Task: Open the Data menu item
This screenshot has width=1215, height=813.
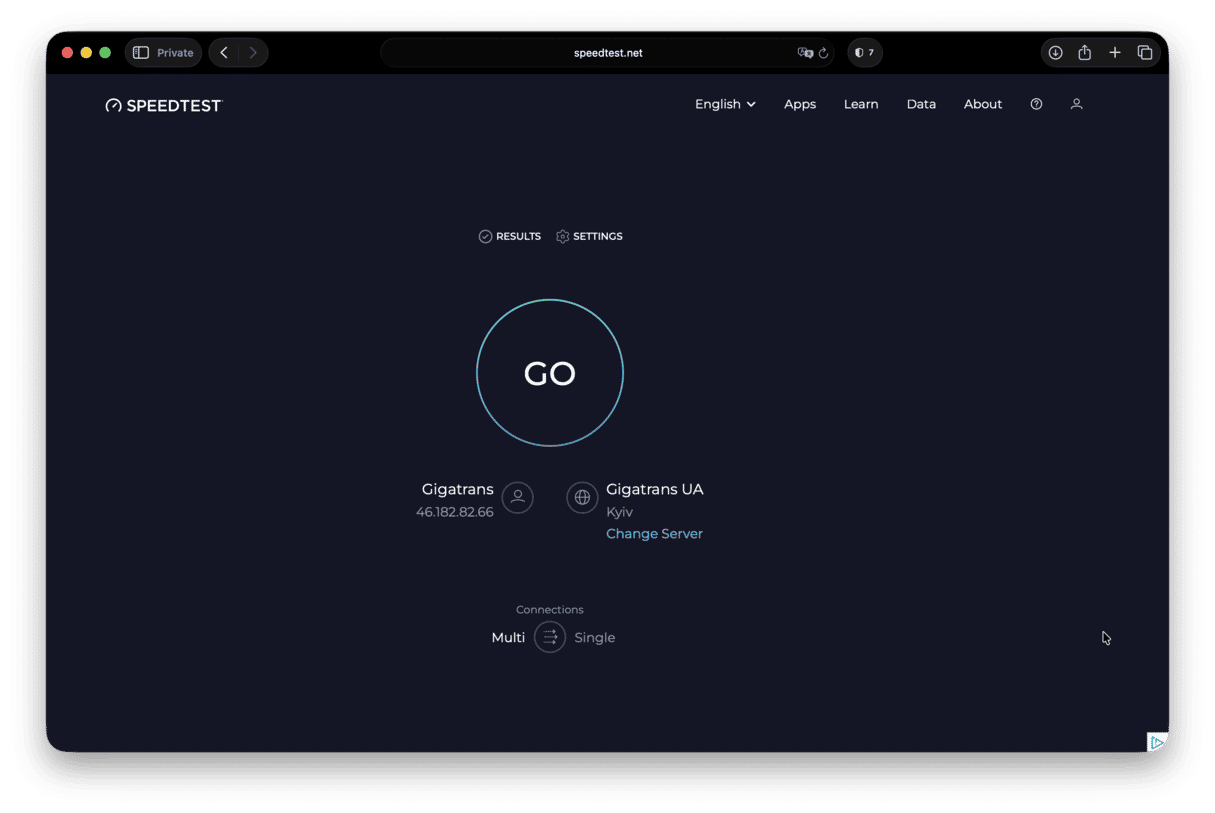Action: pos(921,104)
